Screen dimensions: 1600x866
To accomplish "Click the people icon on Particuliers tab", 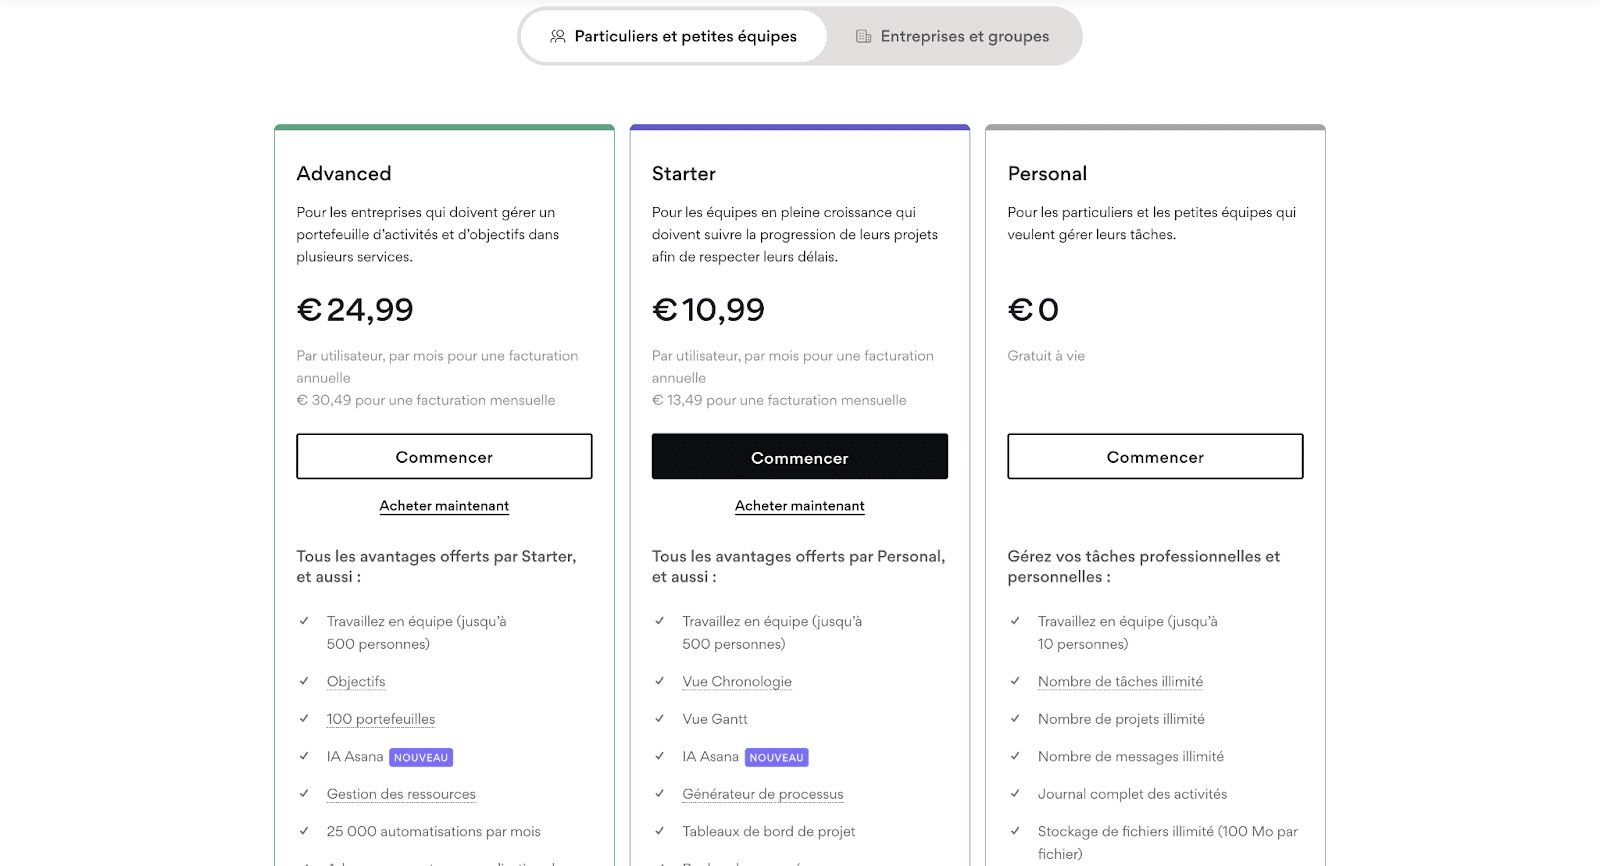I will [558, 36].
